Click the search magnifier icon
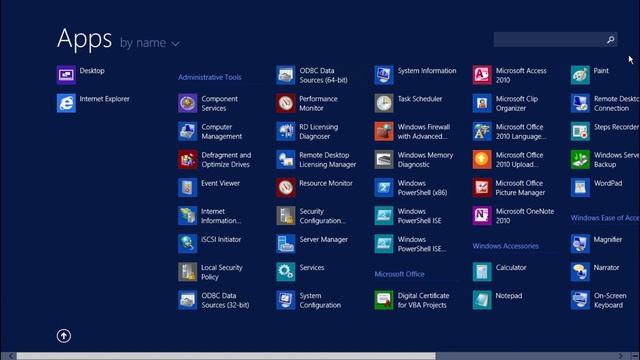 tap(611, 40)
